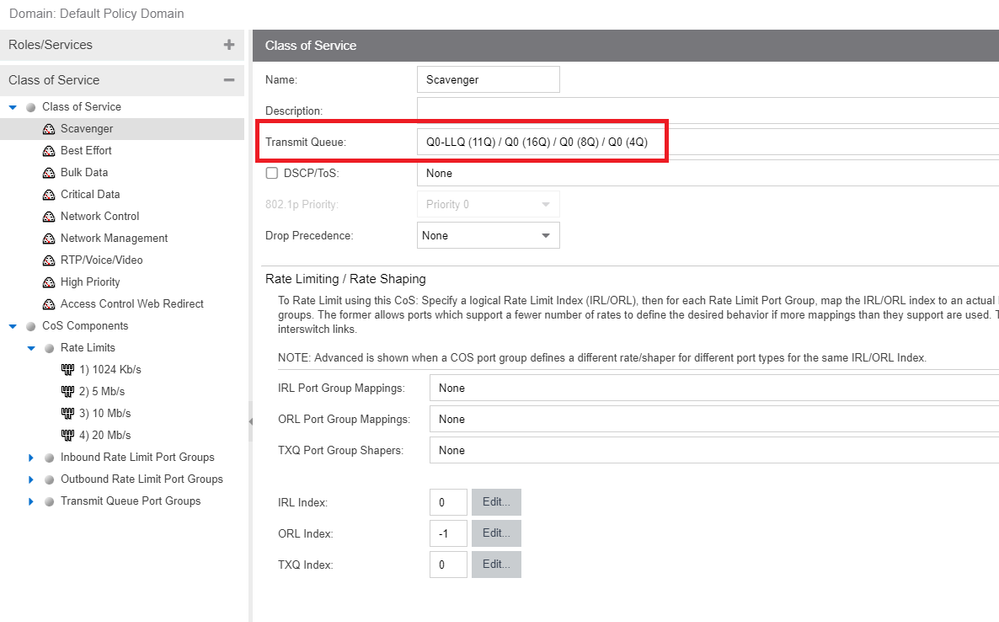This screenshot has width=999, height=622.
Task: Collapse the Class of Service panel header
Action: 229,80
